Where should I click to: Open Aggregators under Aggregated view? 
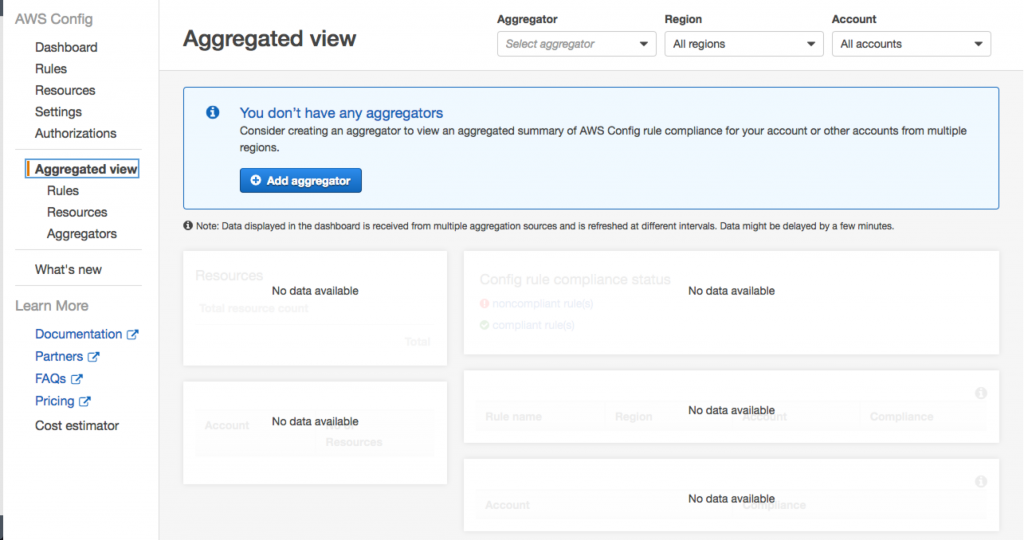pos(82,234)
